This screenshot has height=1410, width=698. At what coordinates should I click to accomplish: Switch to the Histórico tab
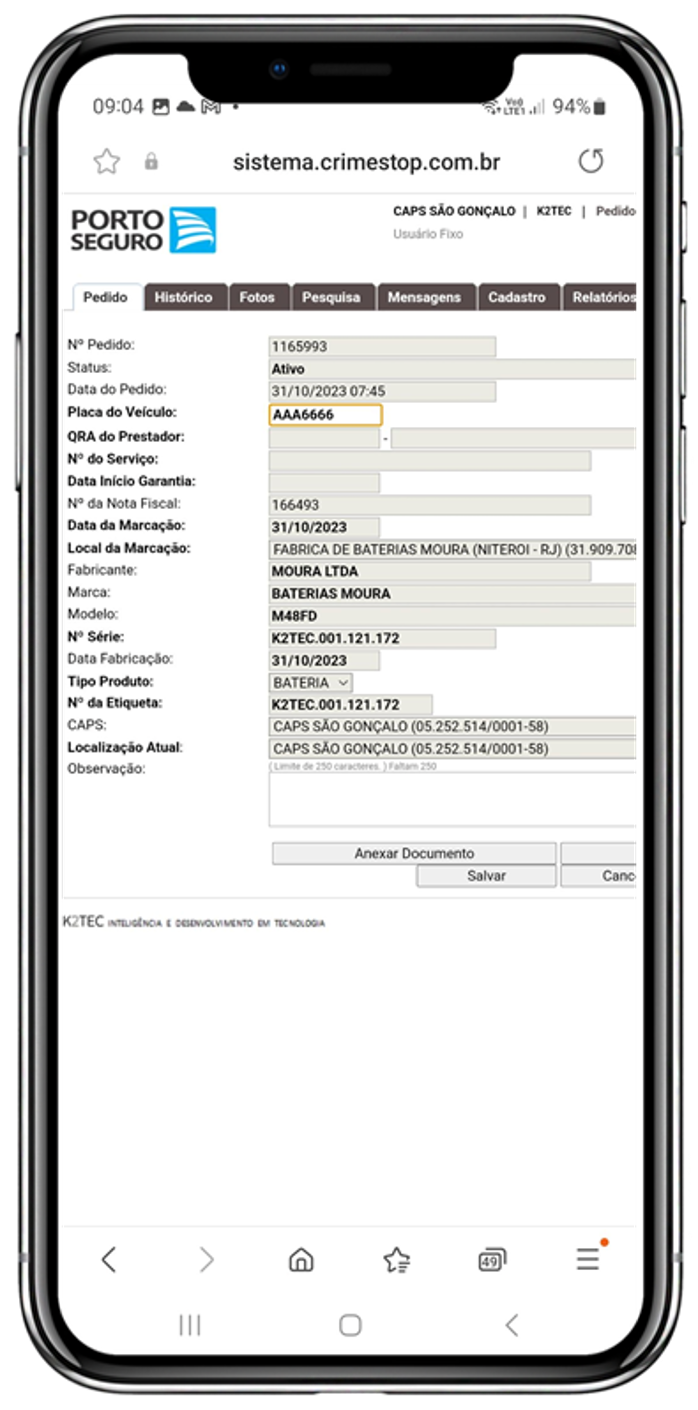coord(183,297)
